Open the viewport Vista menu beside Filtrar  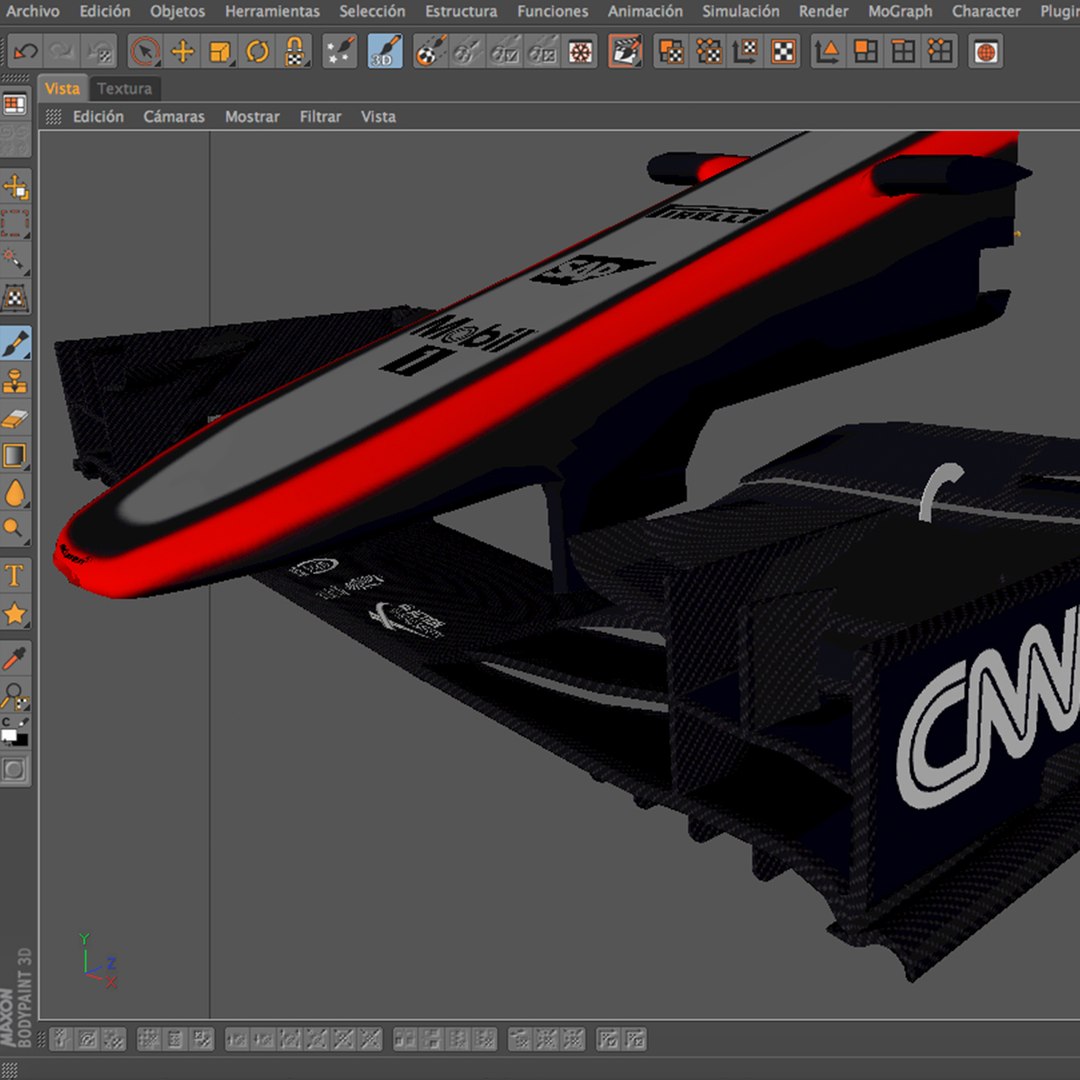pos(378,116)
